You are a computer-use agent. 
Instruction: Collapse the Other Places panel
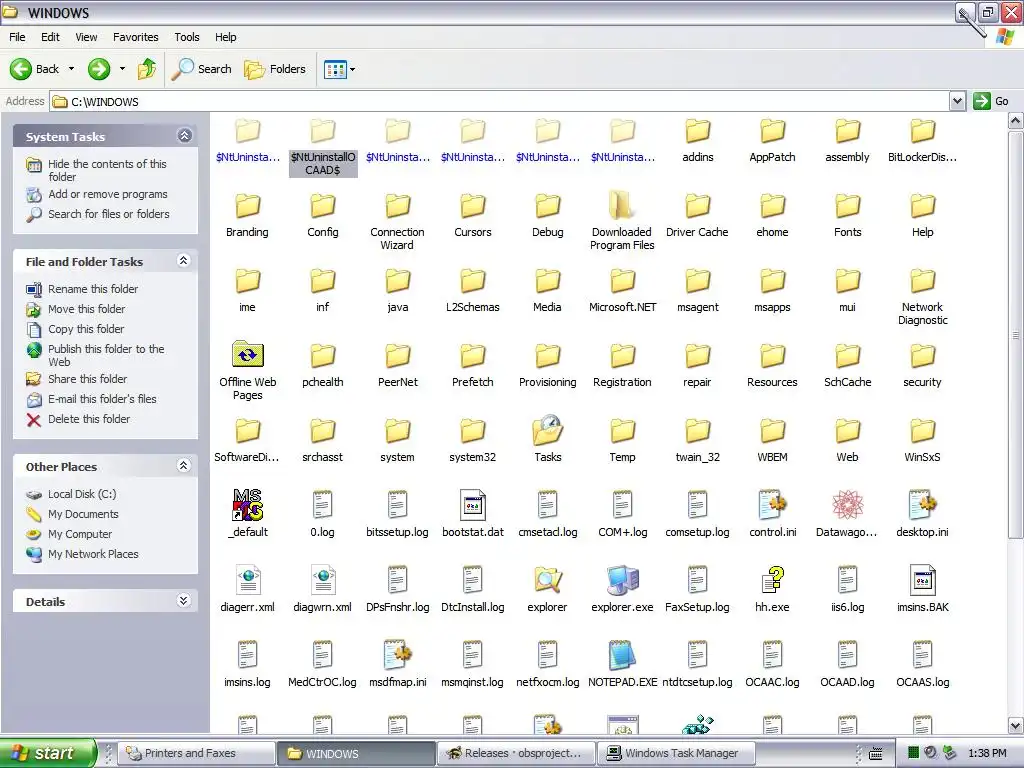[x=184, y=466]
